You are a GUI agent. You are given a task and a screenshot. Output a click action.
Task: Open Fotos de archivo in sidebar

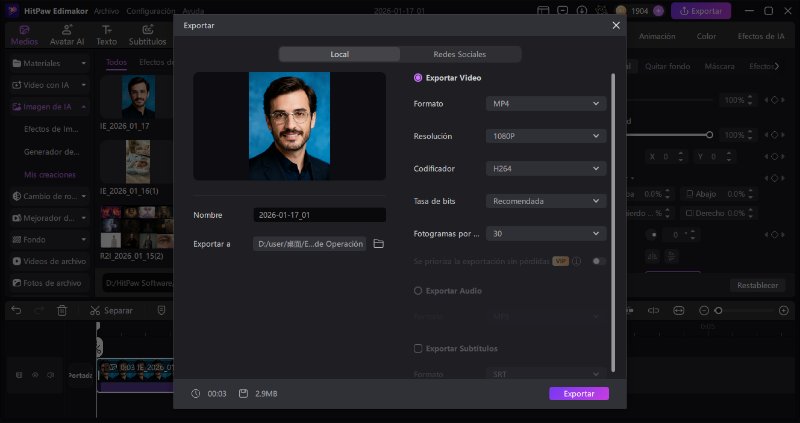[49, 283]
